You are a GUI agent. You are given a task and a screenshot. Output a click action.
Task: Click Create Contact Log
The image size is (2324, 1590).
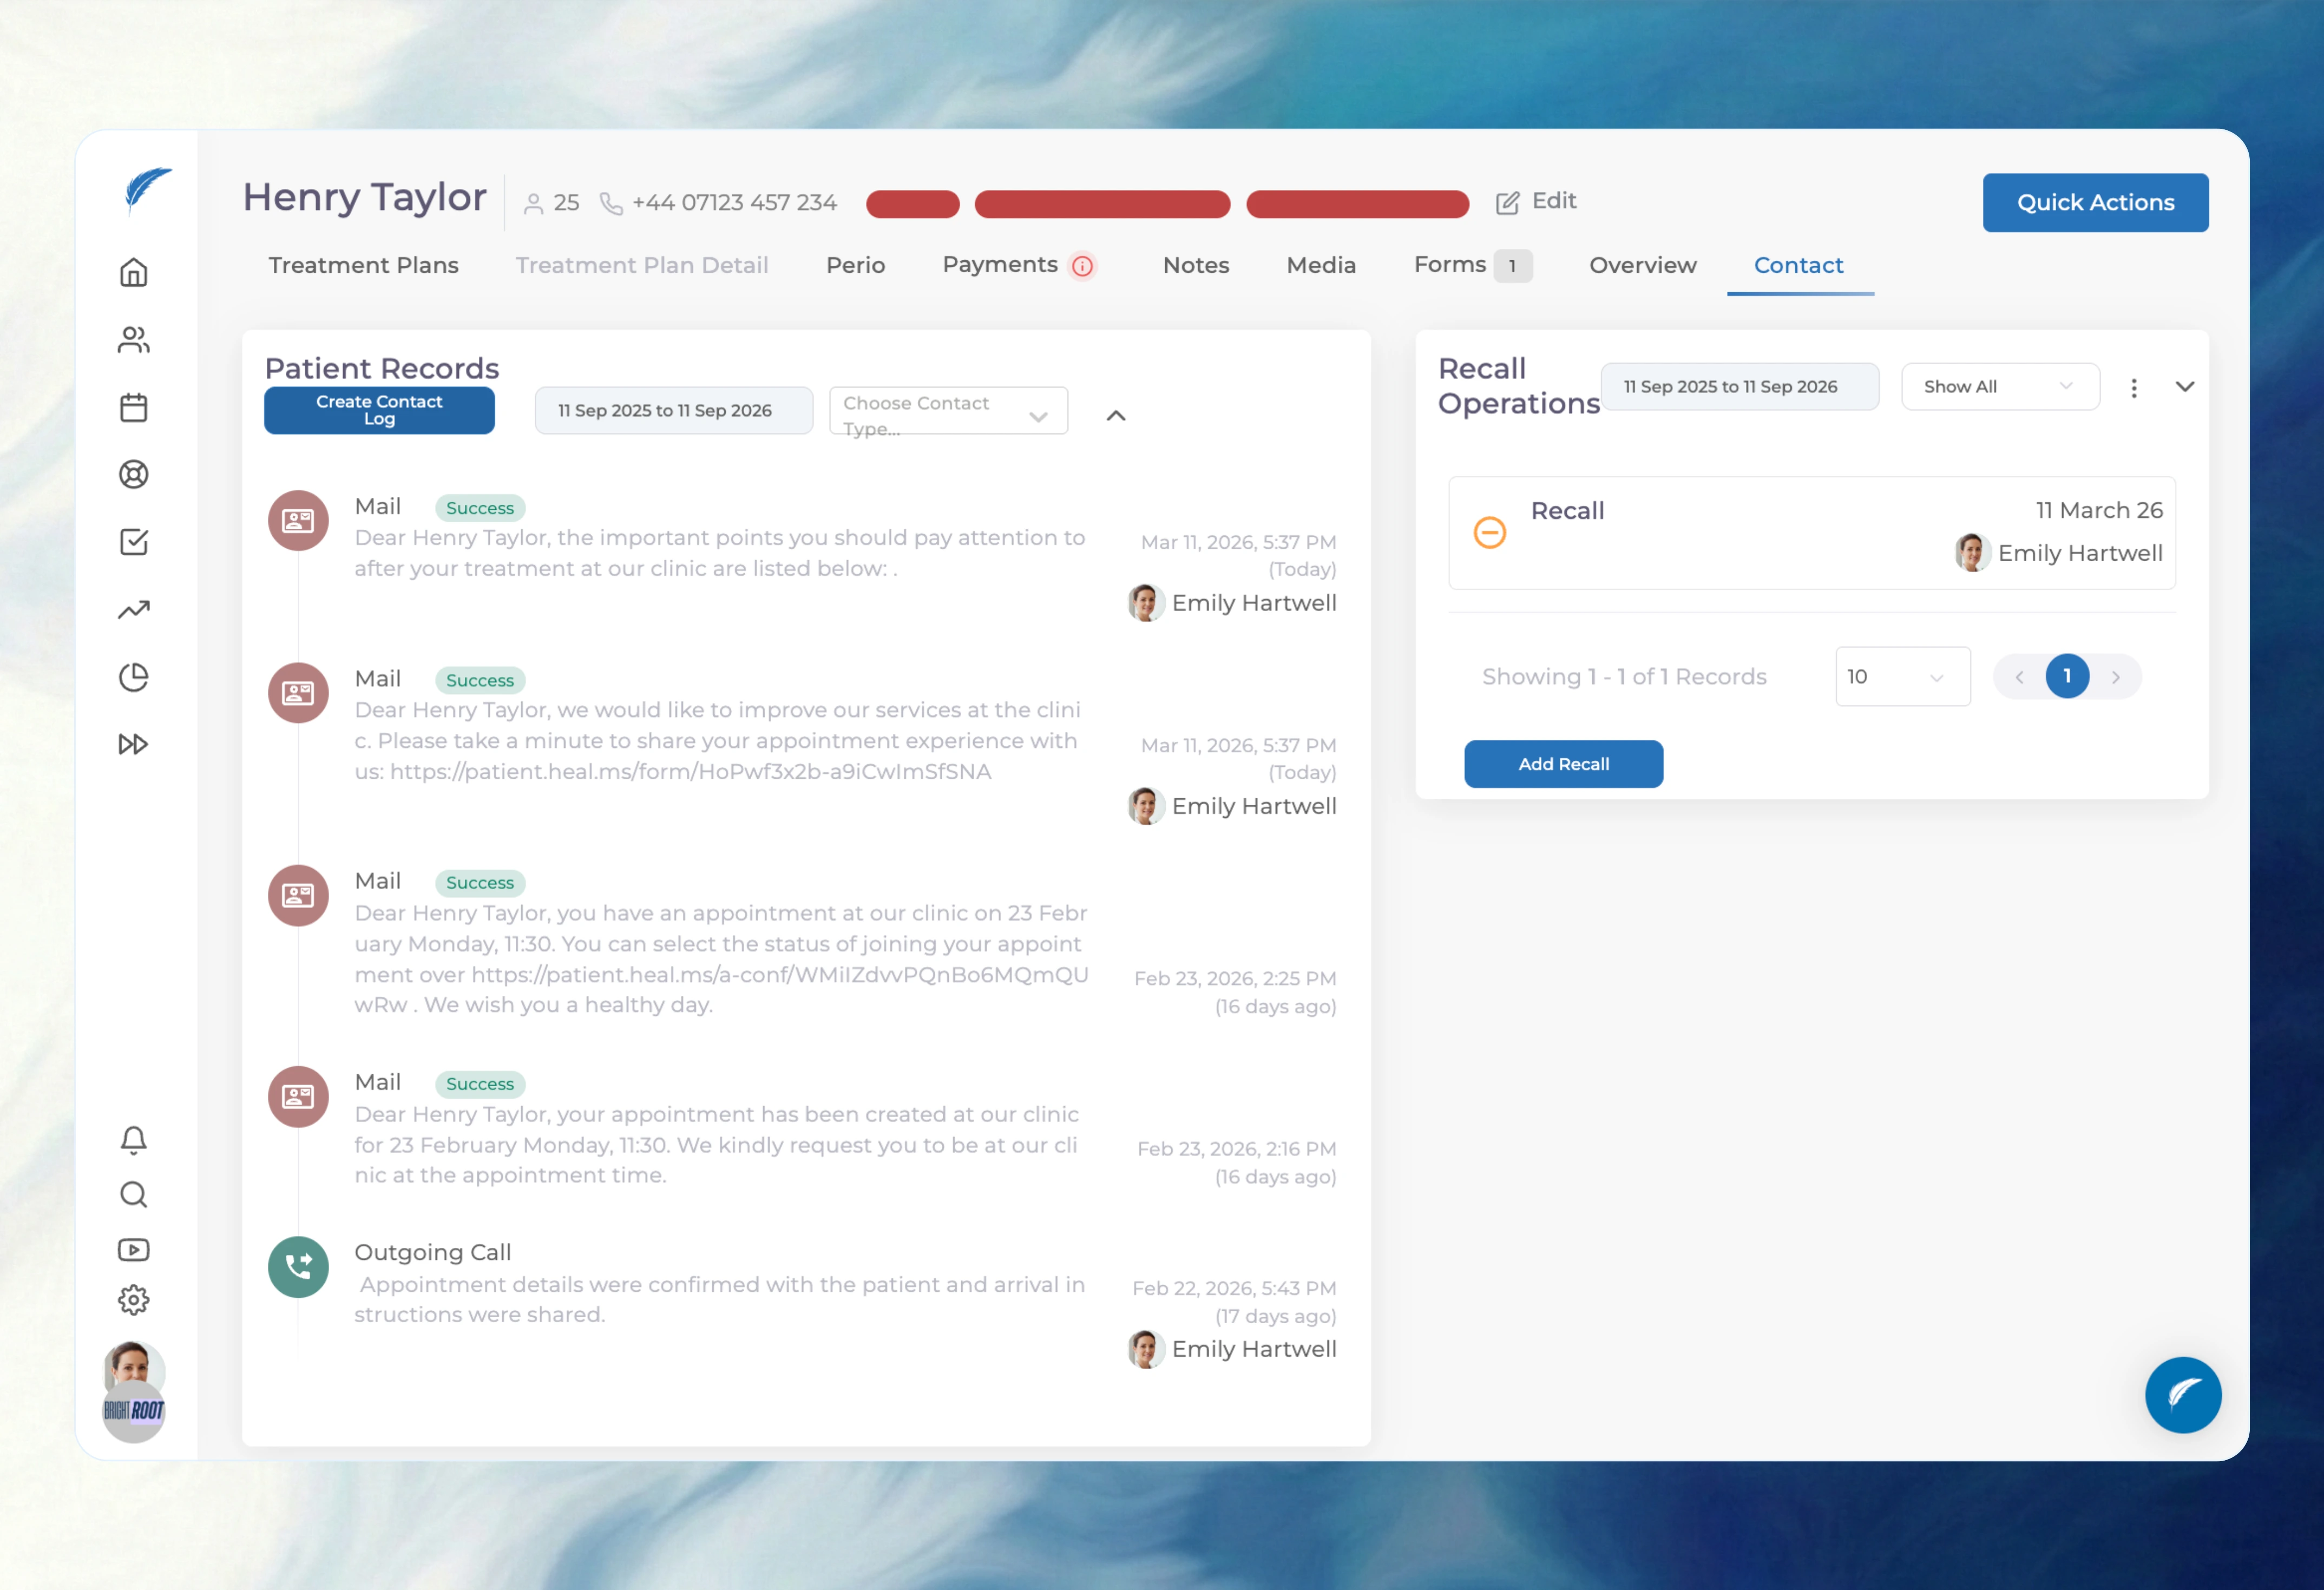[x=379, y=410]
